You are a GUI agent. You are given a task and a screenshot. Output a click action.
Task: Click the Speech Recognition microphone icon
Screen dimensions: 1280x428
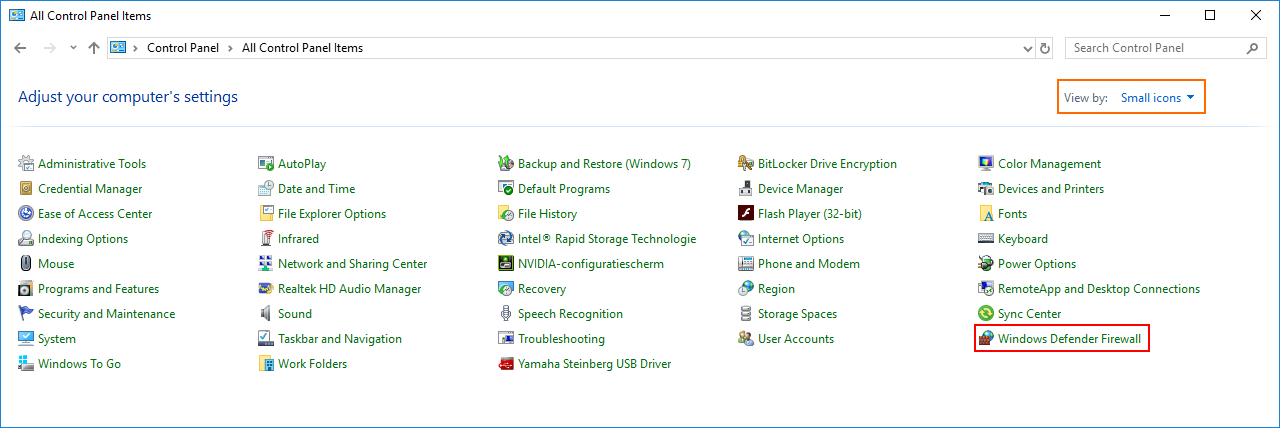(x=506, y=314)
